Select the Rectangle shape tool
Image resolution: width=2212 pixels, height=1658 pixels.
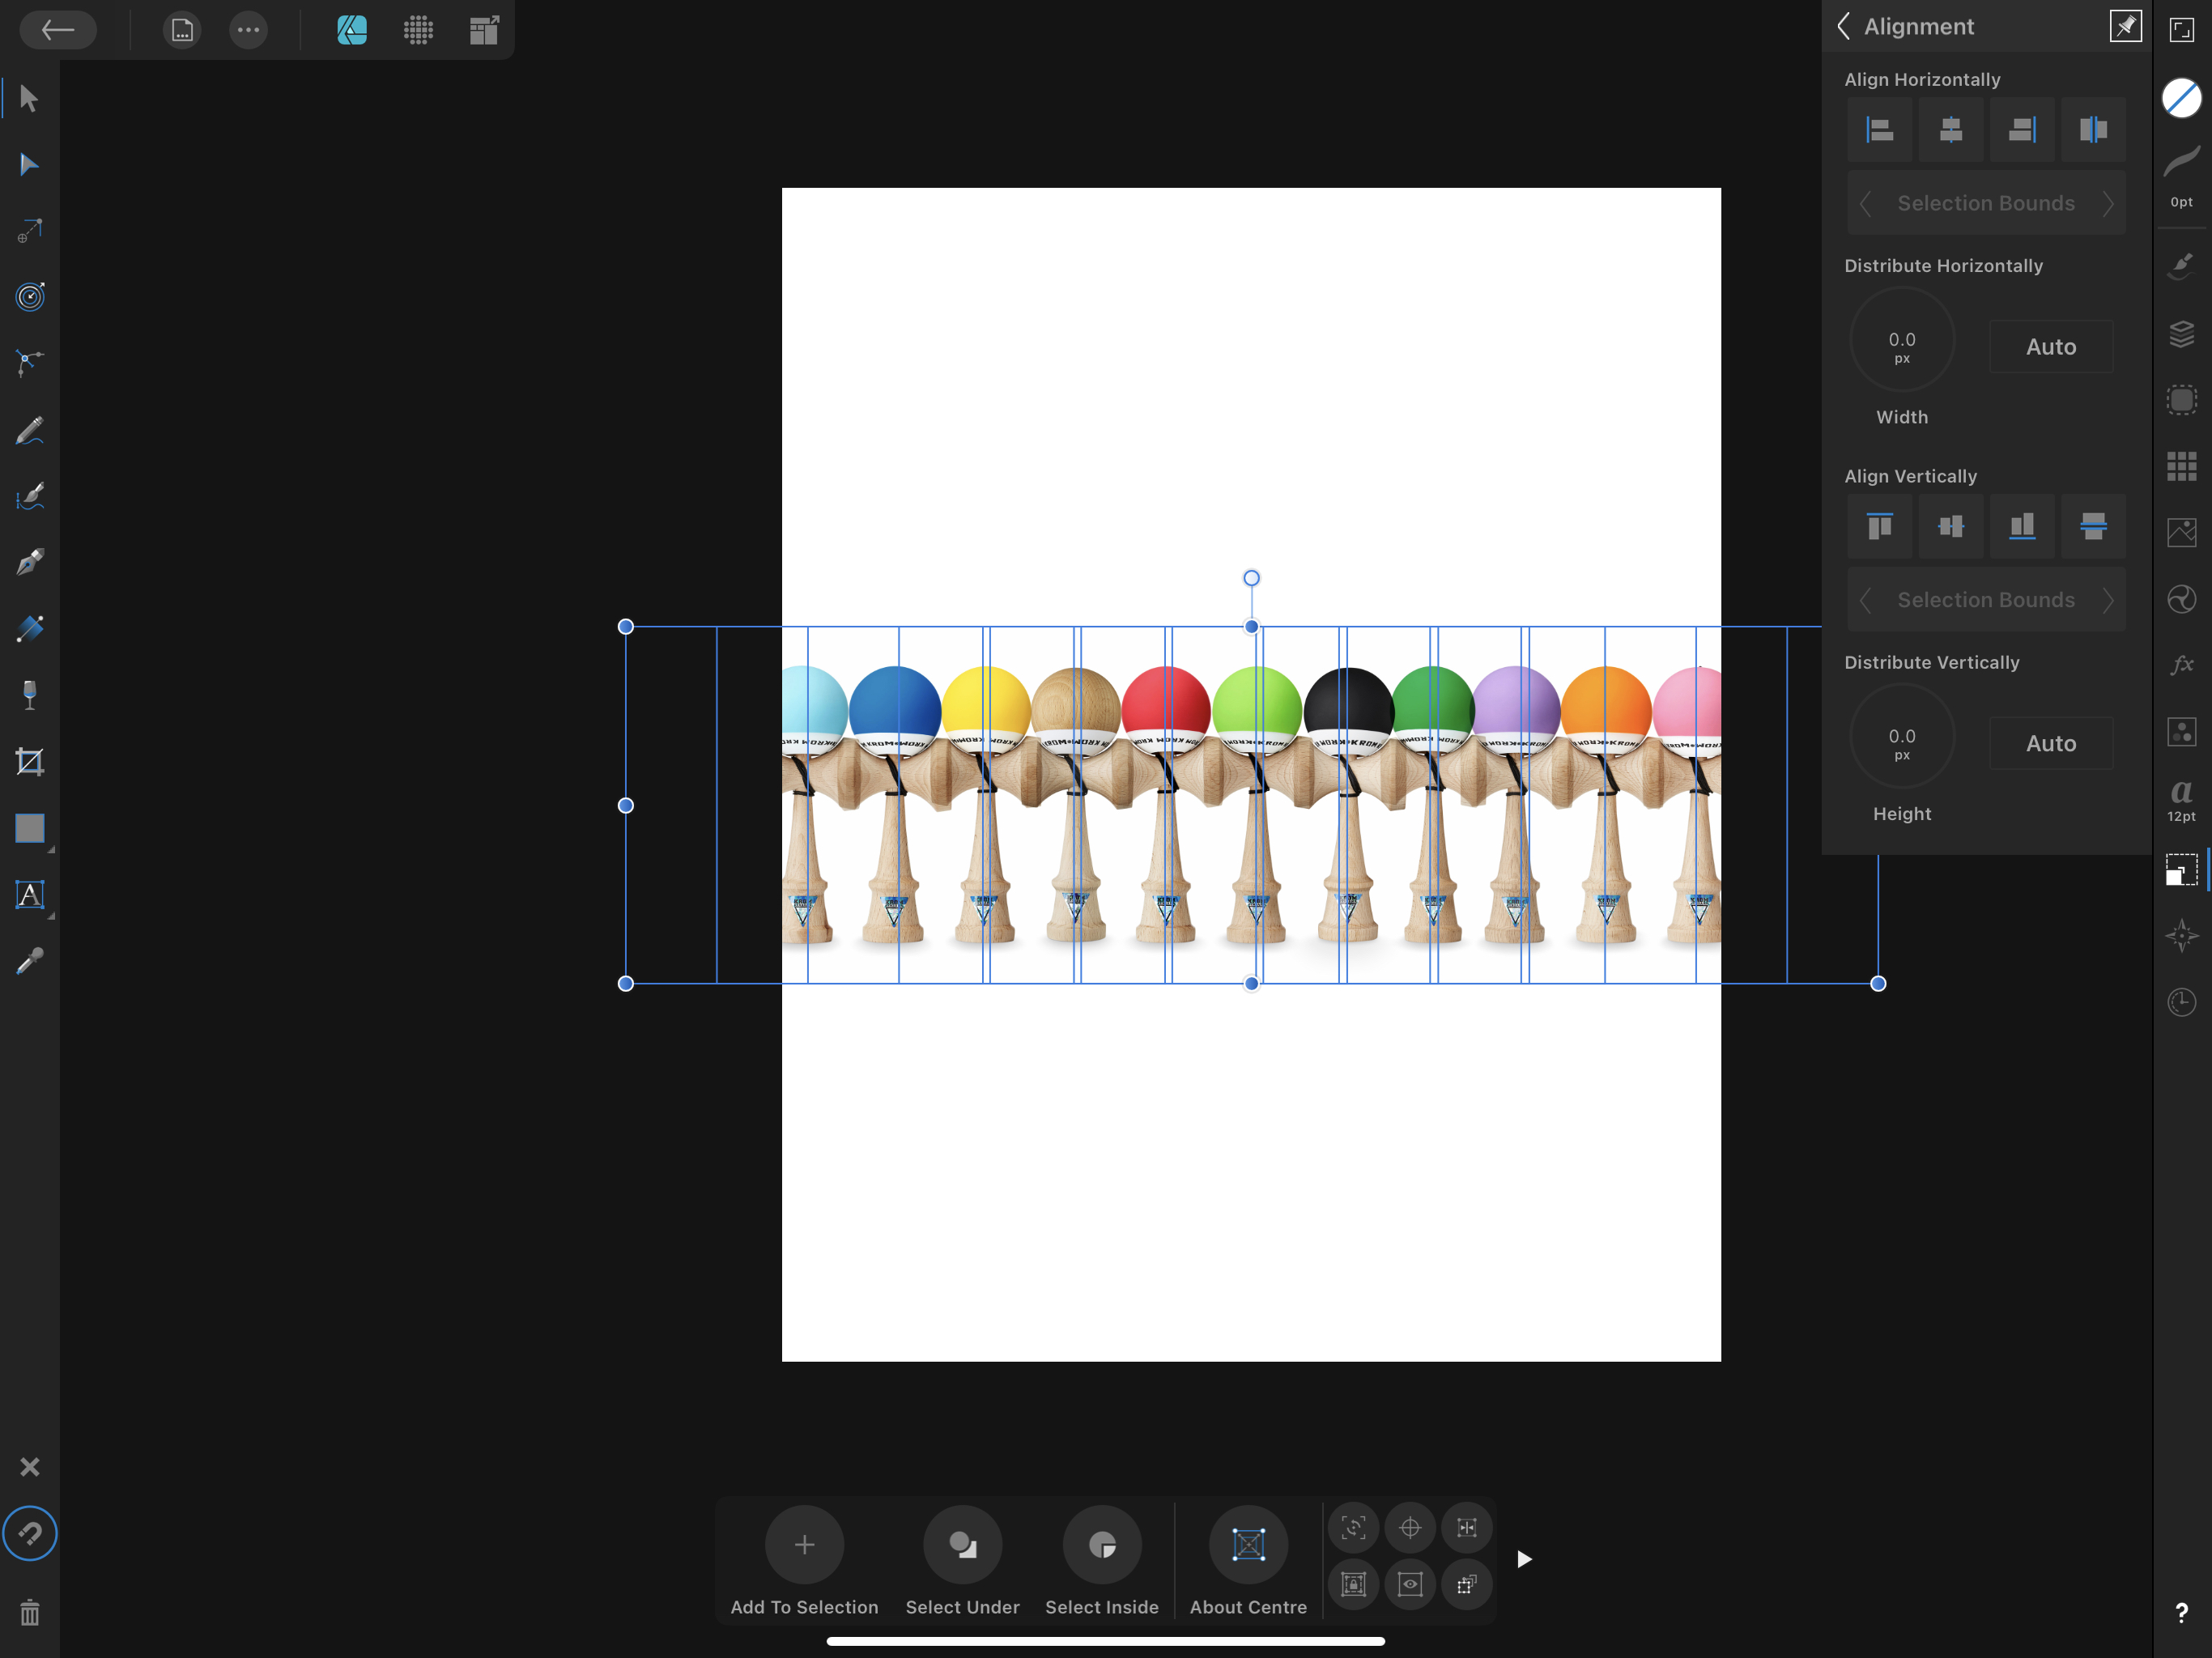[x=29, y=828]
